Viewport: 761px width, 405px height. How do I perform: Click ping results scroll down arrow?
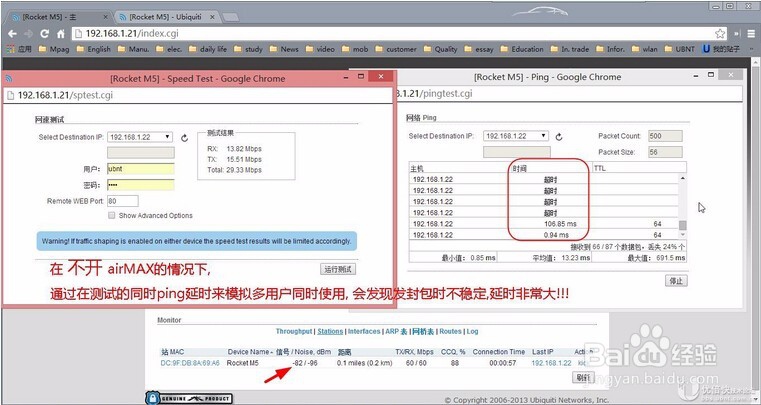tap(683, 235)
